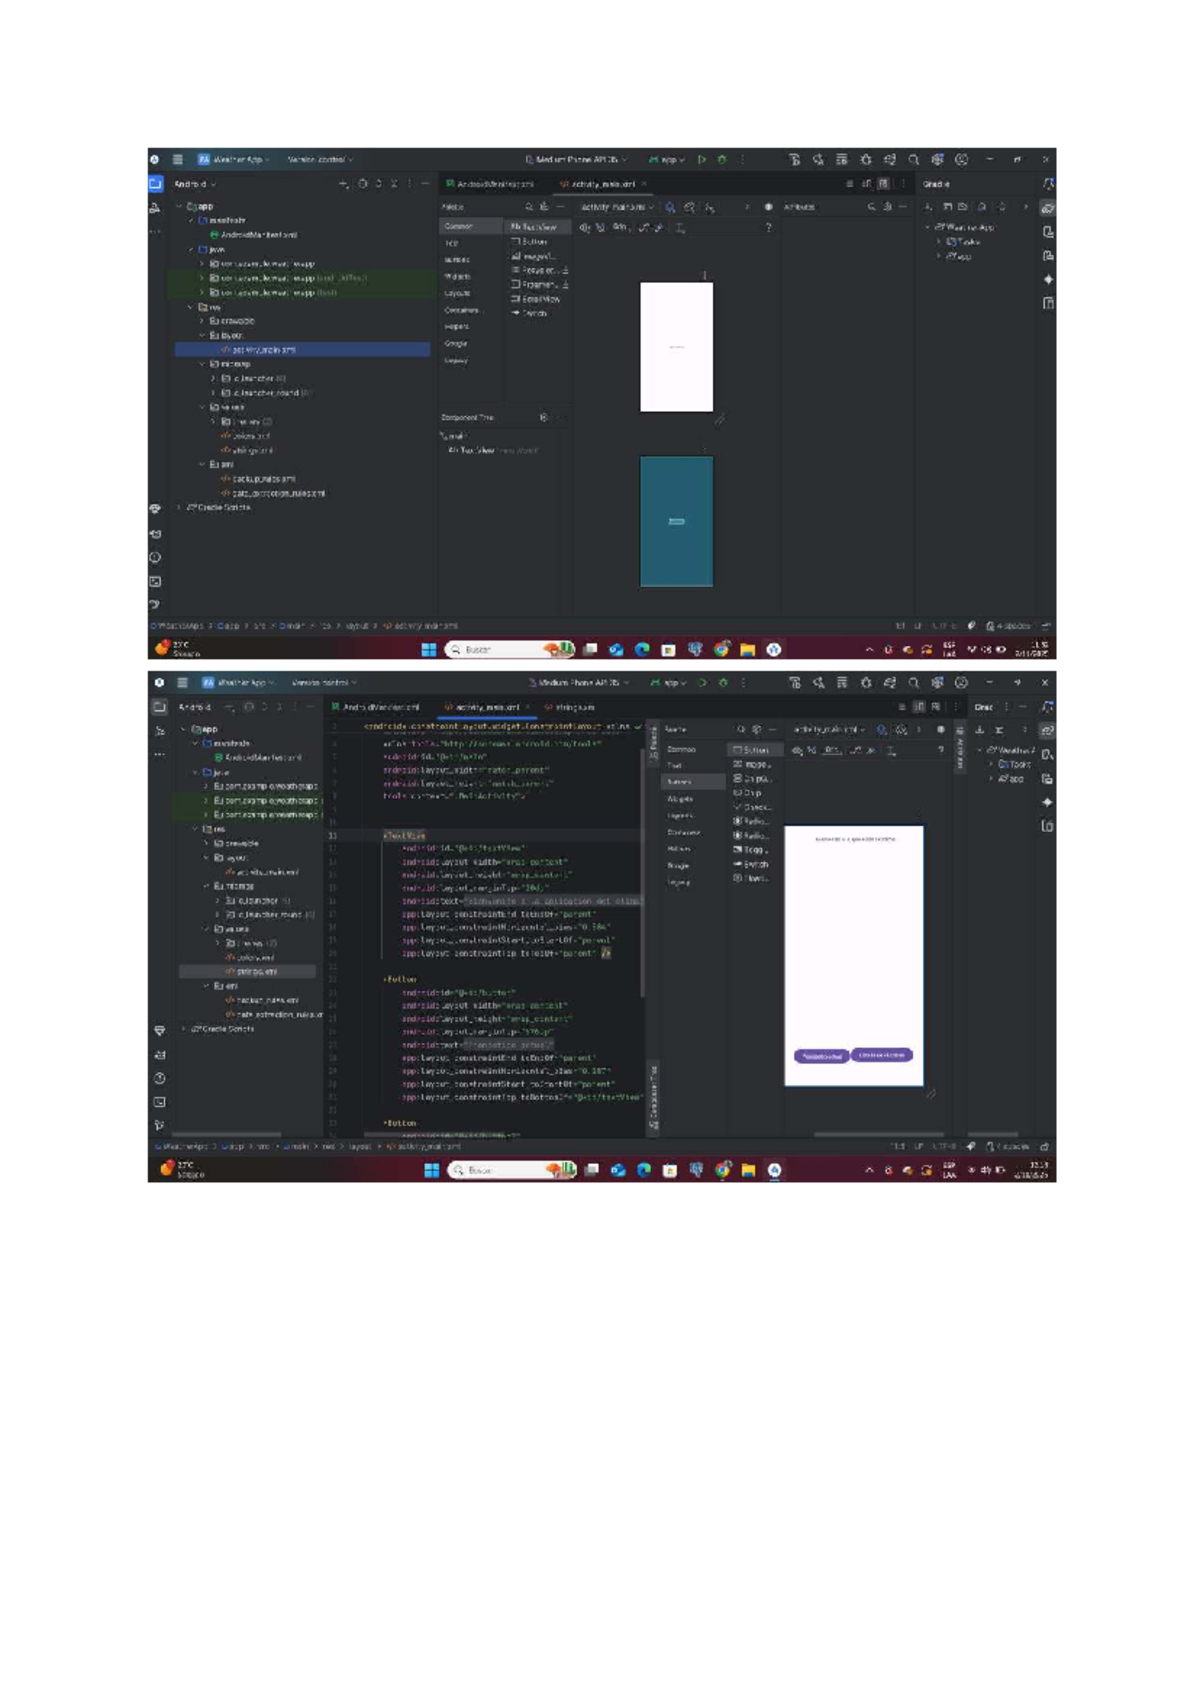Click the <TextView tag in bottom code editor
The height and width of the screenshot is (1694, 1200).
click(x=404, y=835)
